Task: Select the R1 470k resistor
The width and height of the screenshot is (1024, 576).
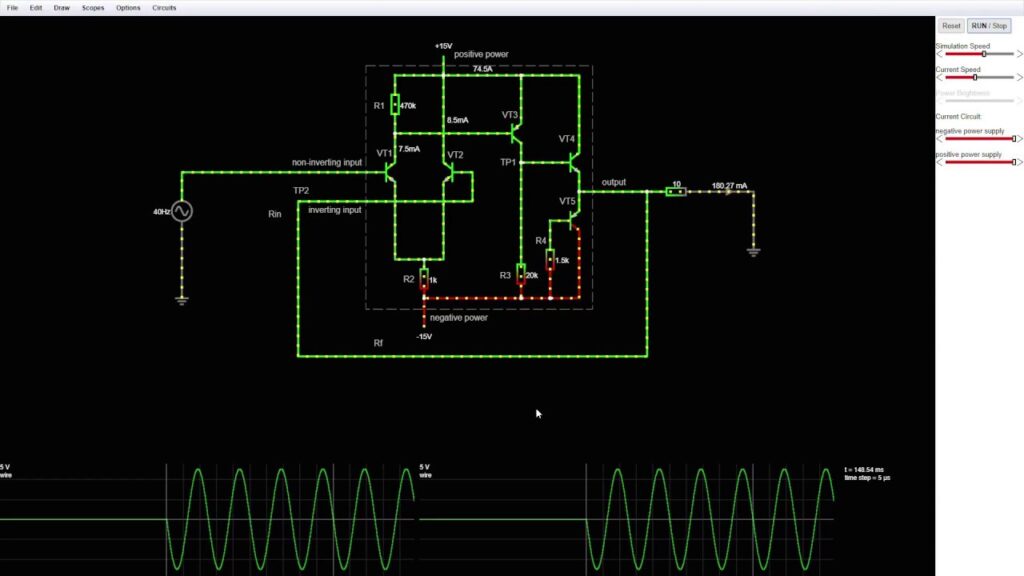Action: point(395,105)
